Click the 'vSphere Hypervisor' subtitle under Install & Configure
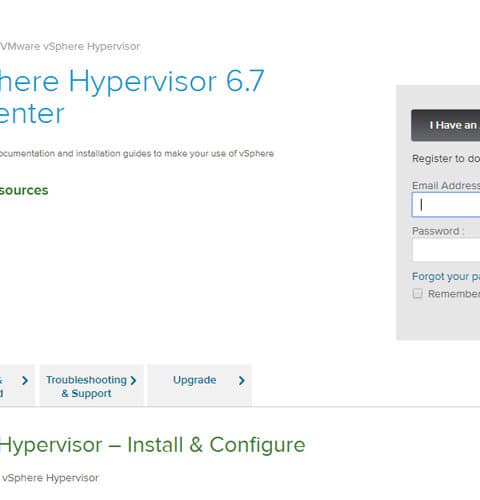This screenshot has height=500, width=480. pyautogui.click(x=50, y=478)
